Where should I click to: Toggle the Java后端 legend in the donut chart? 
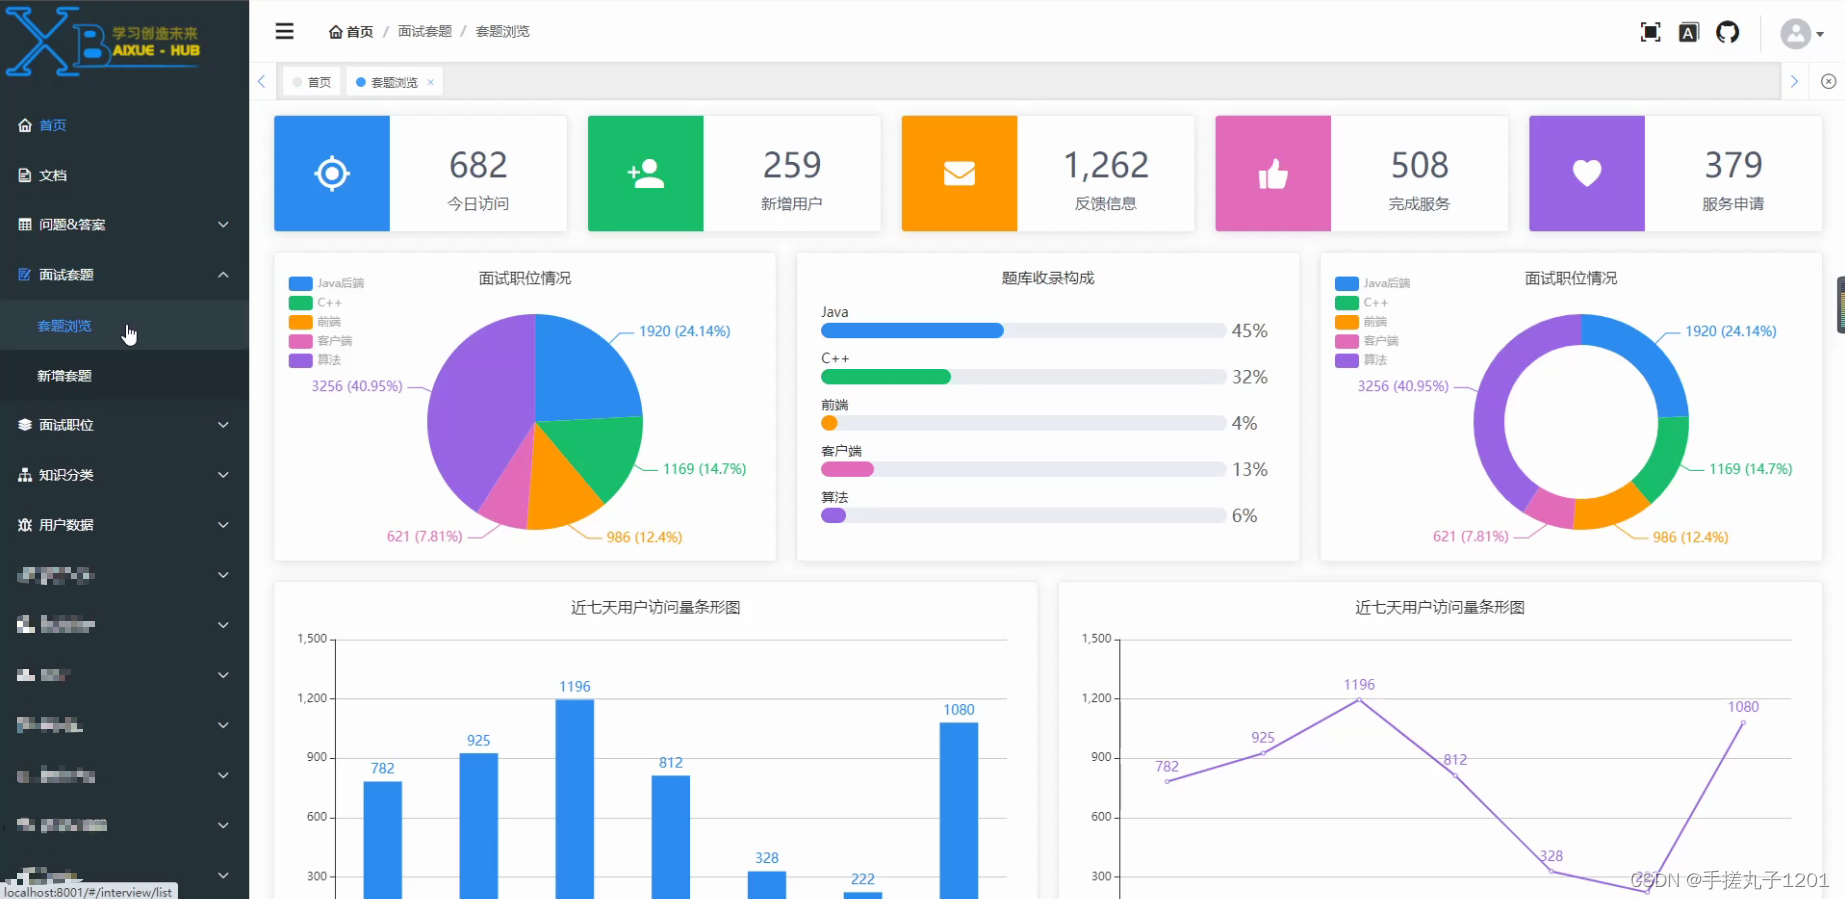point(1372,283)
